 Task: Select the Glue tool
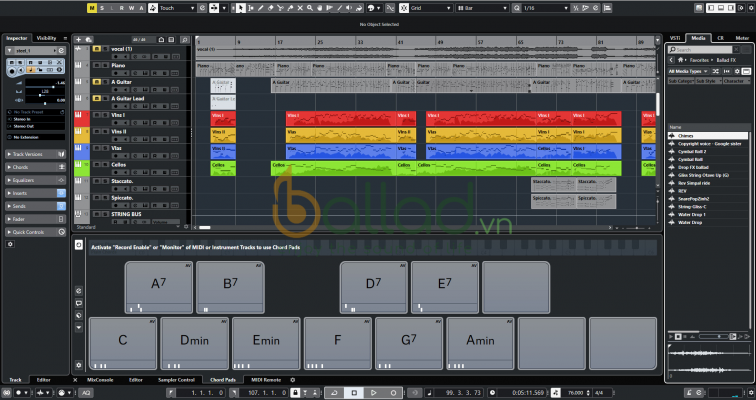pos(290,8)
